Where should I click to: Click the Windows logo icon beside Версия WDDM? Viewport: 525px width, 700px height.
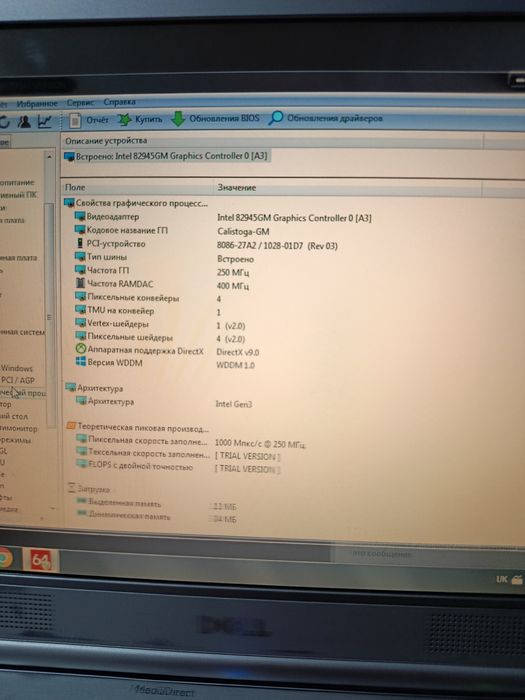coord(81,362)
